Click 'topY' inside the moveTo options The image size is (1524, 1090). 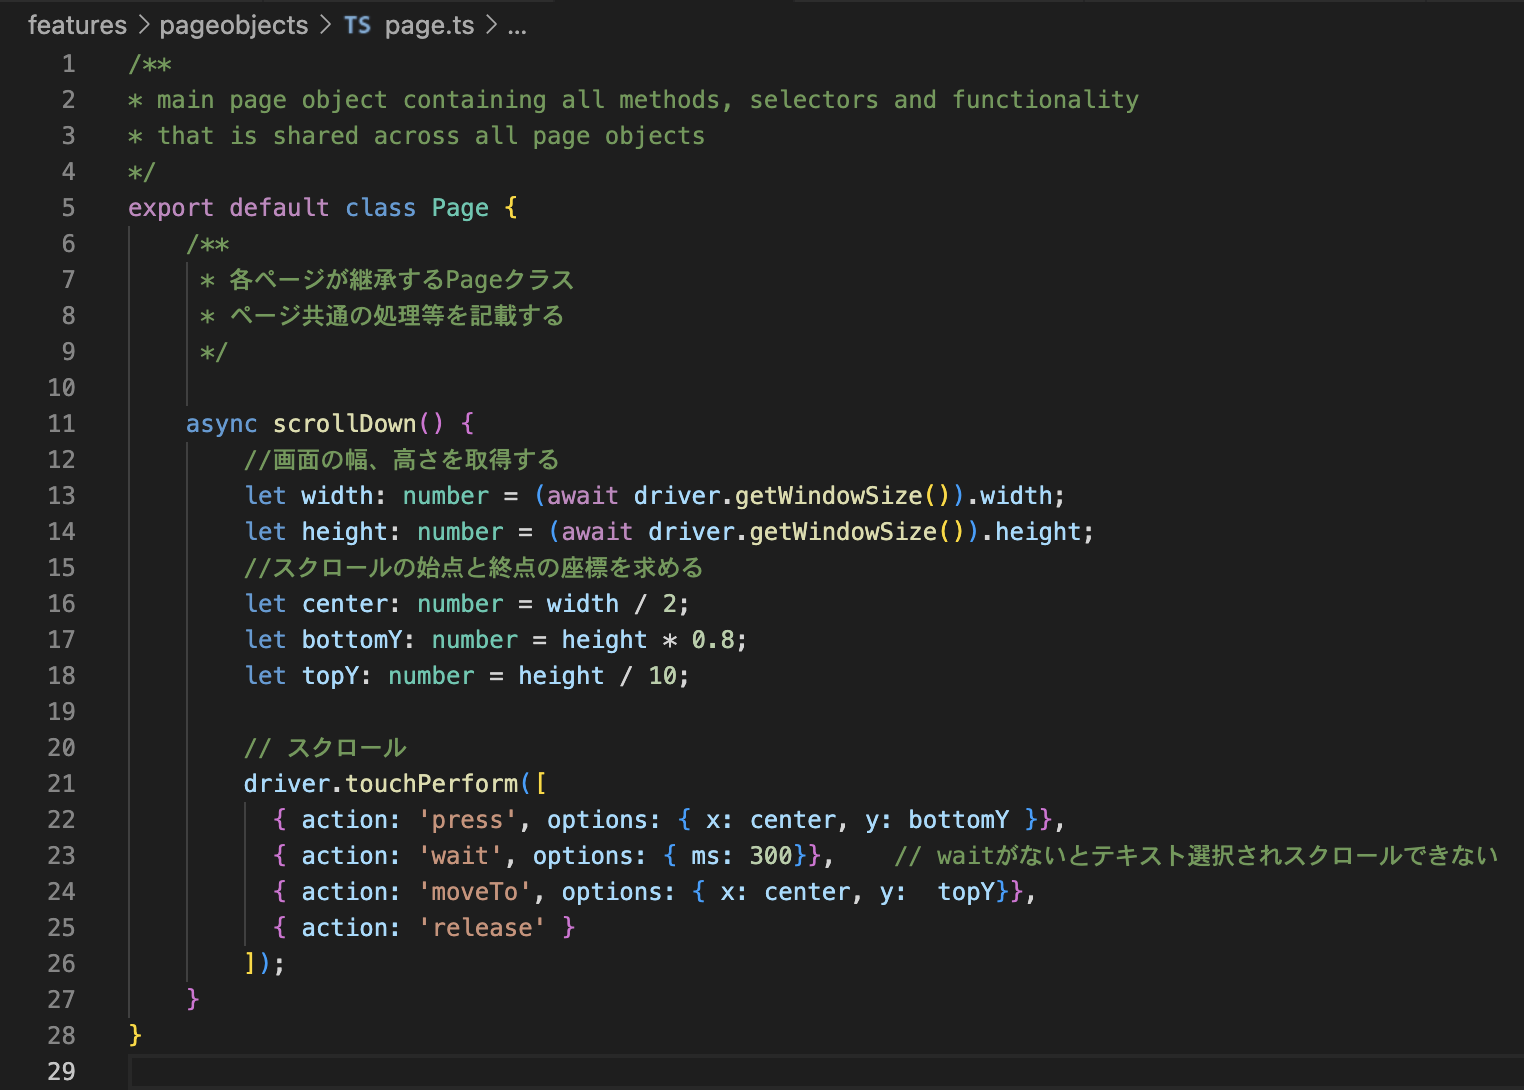[x=966, y=892]
